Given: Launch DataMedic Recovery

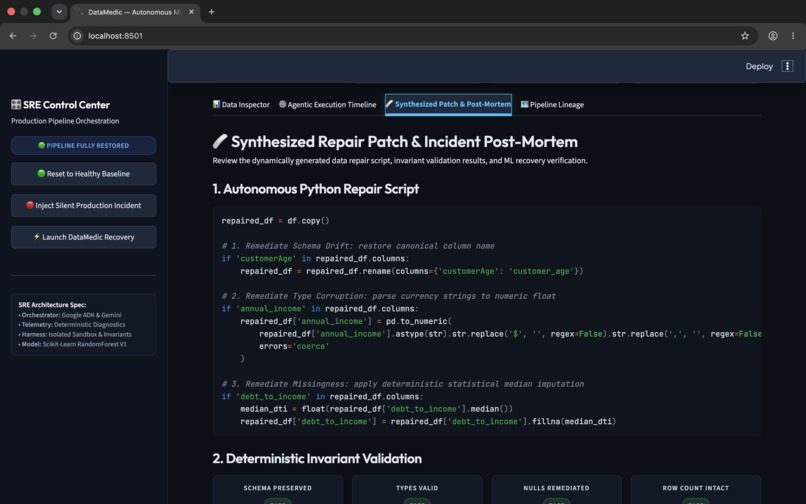Looking at the screenshot, I should [83, 237].
